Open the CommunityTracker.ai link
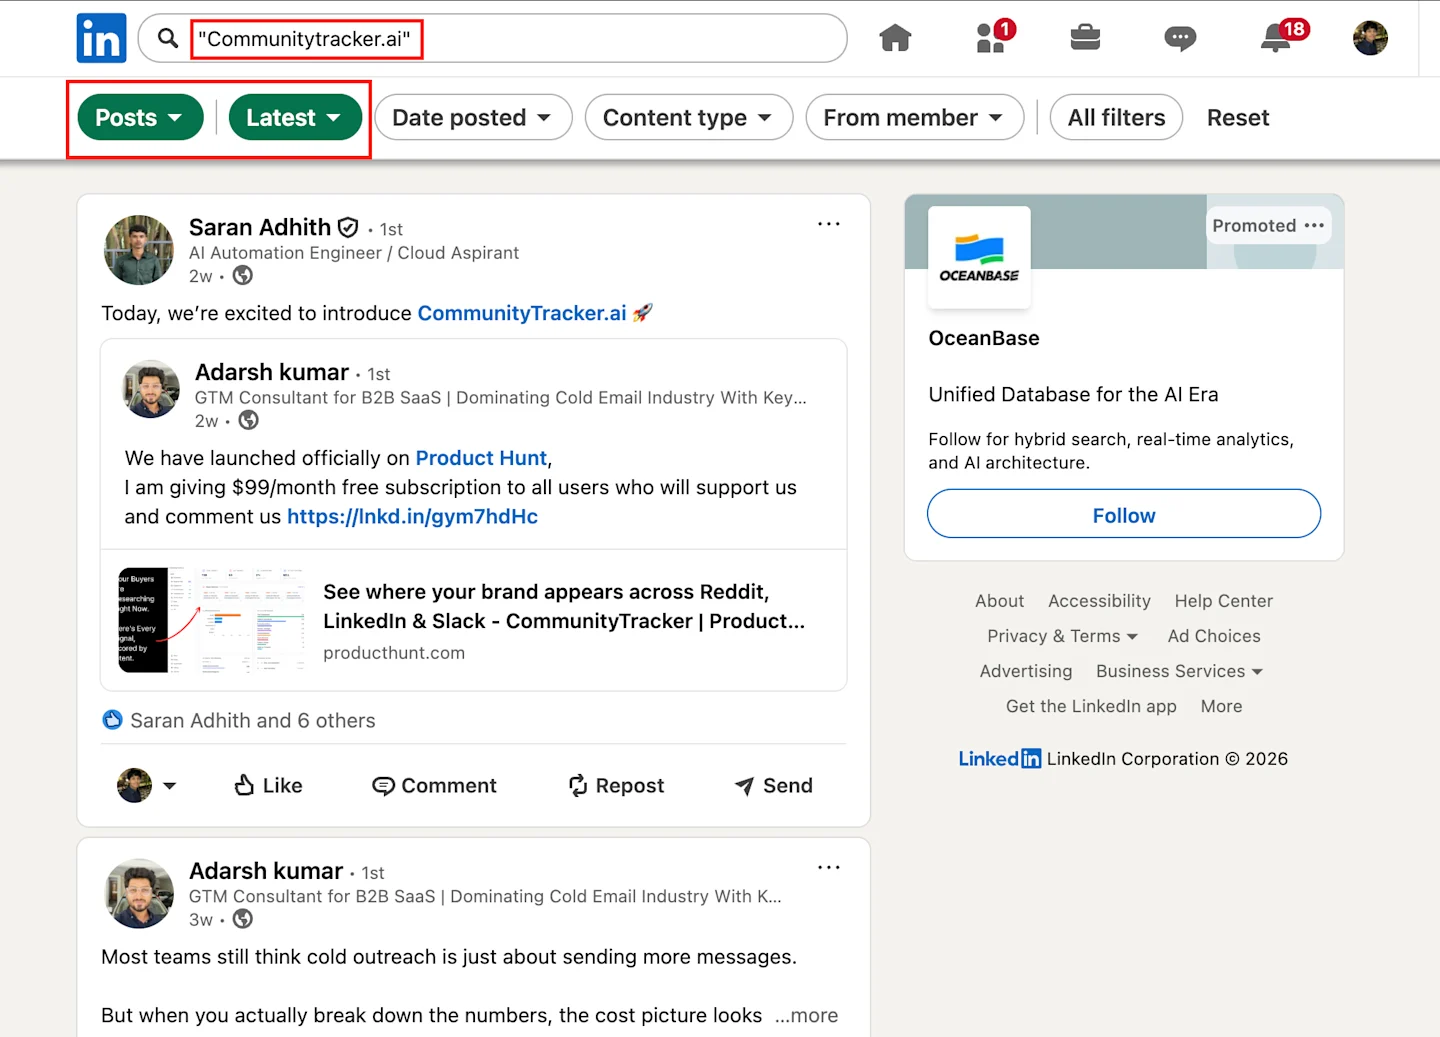 click(x=522, y=313)
